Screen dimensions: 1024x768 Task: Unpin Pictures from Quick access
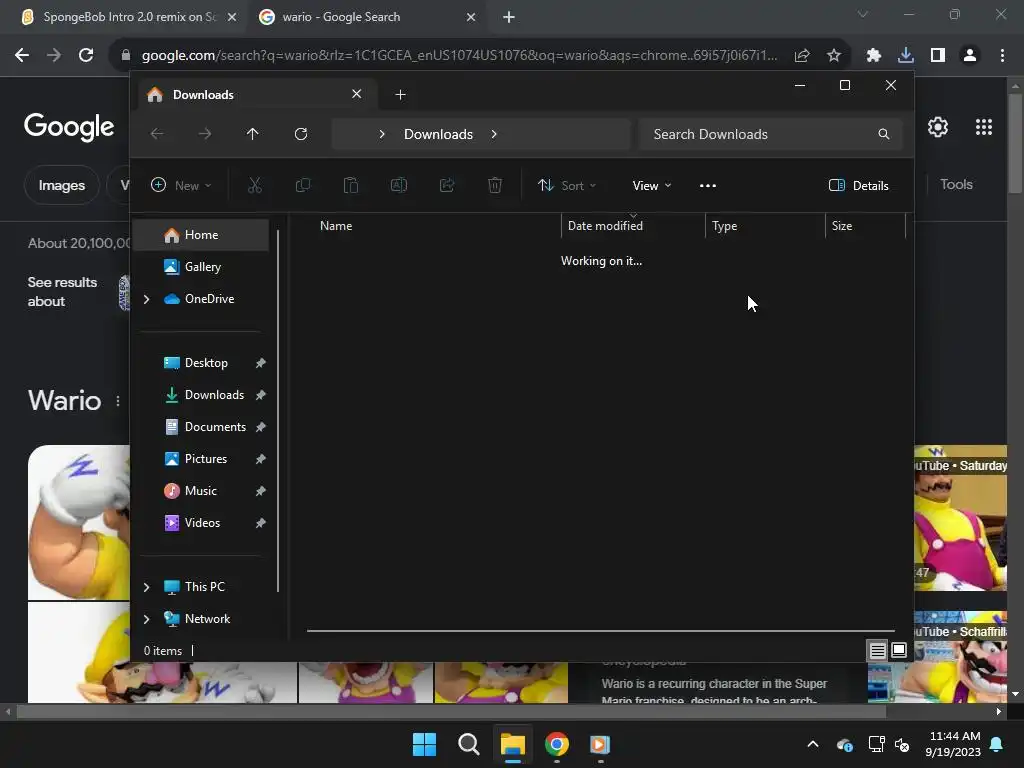click(261, 459)
